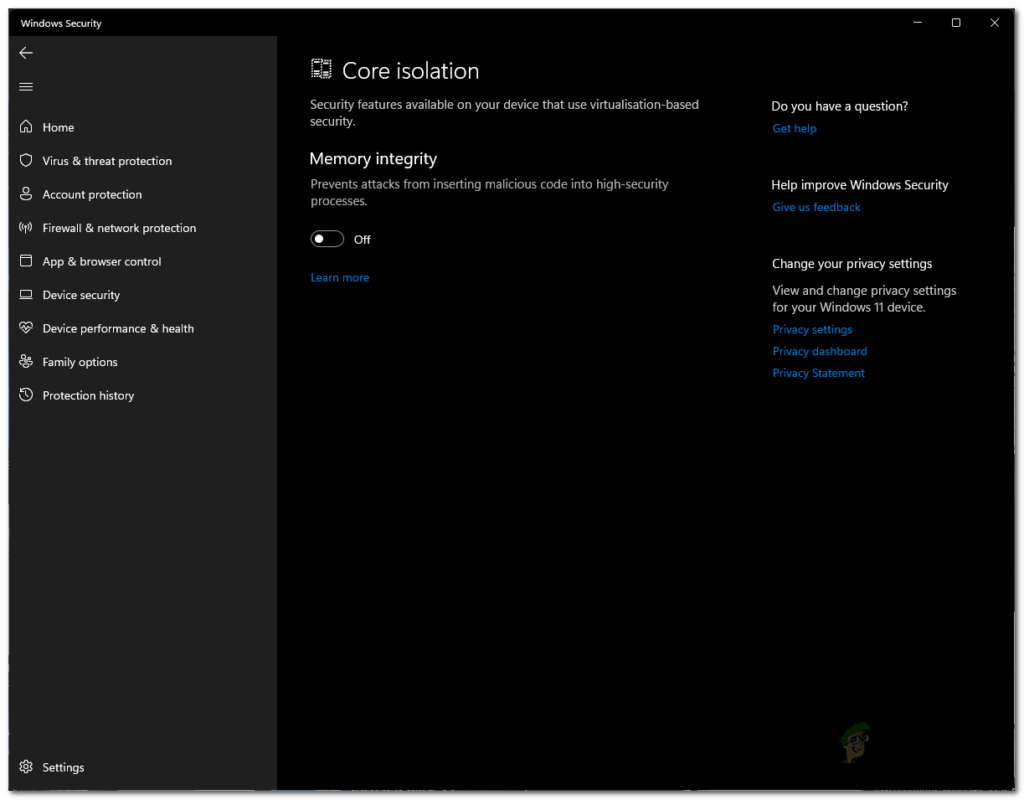This screenshot has height=800, width=1024.
Task: Open the Get help link
Action: [x=794, y=128]
